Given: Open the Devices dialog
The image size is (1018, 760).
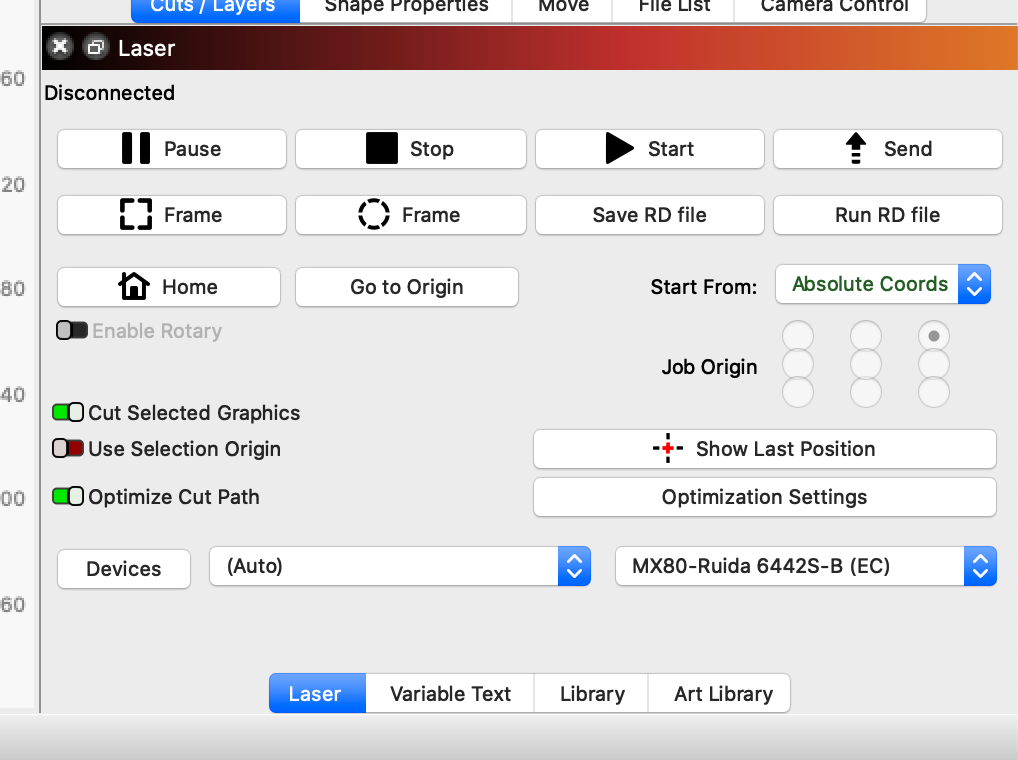Looking at the screenshot, I should click(124, 569).
